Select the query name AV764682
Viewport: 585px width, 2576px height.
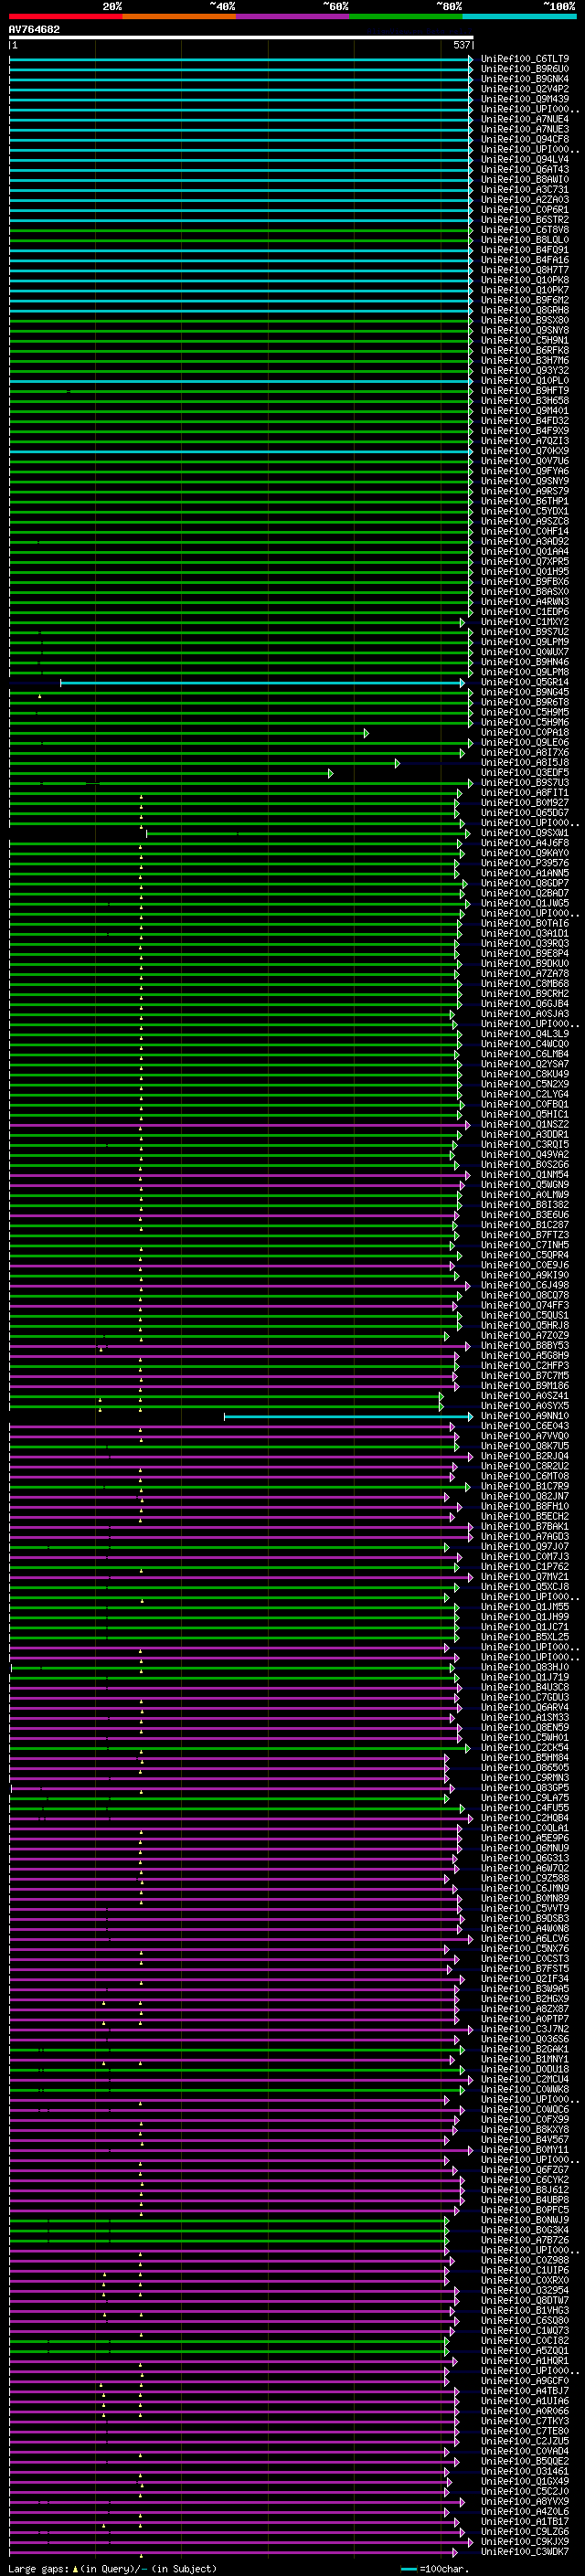point(34,30)
